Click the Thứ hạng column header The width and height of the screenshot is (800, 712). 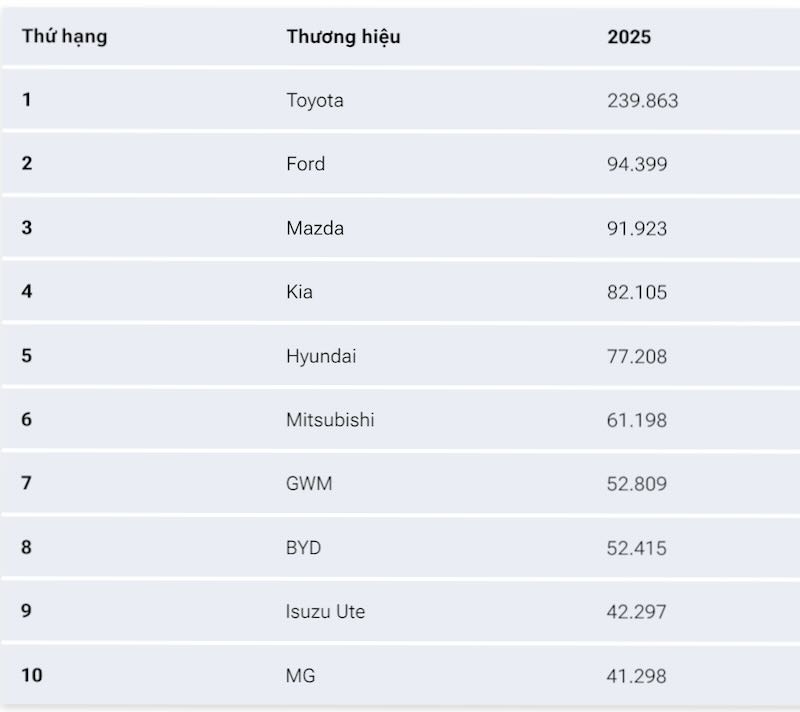point(65,37)
